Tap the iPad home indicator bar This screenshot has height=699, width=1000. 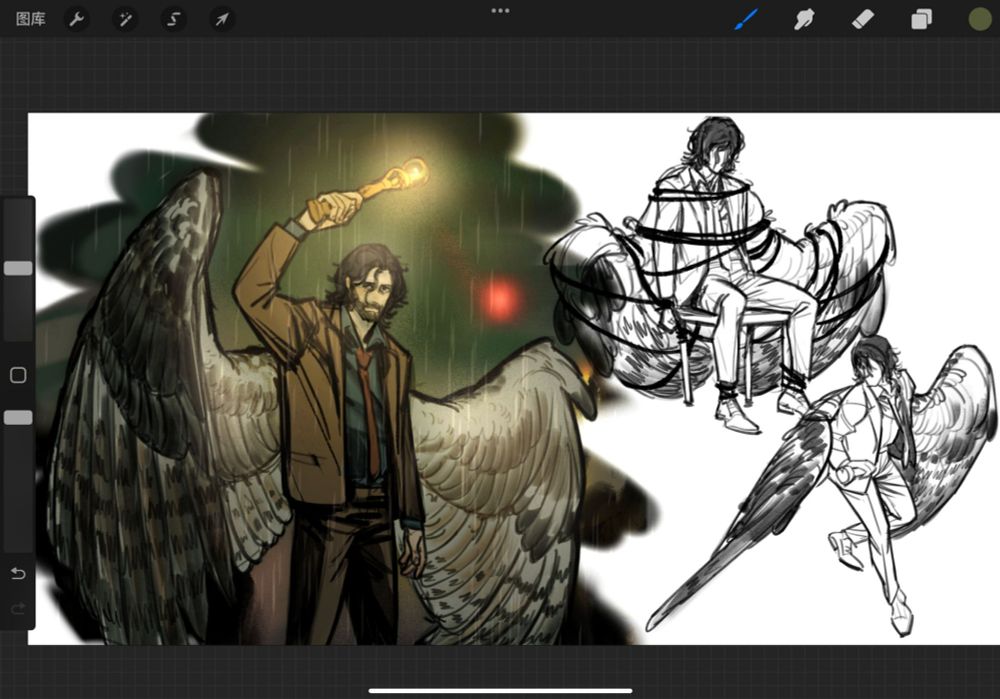click(500, 690)
